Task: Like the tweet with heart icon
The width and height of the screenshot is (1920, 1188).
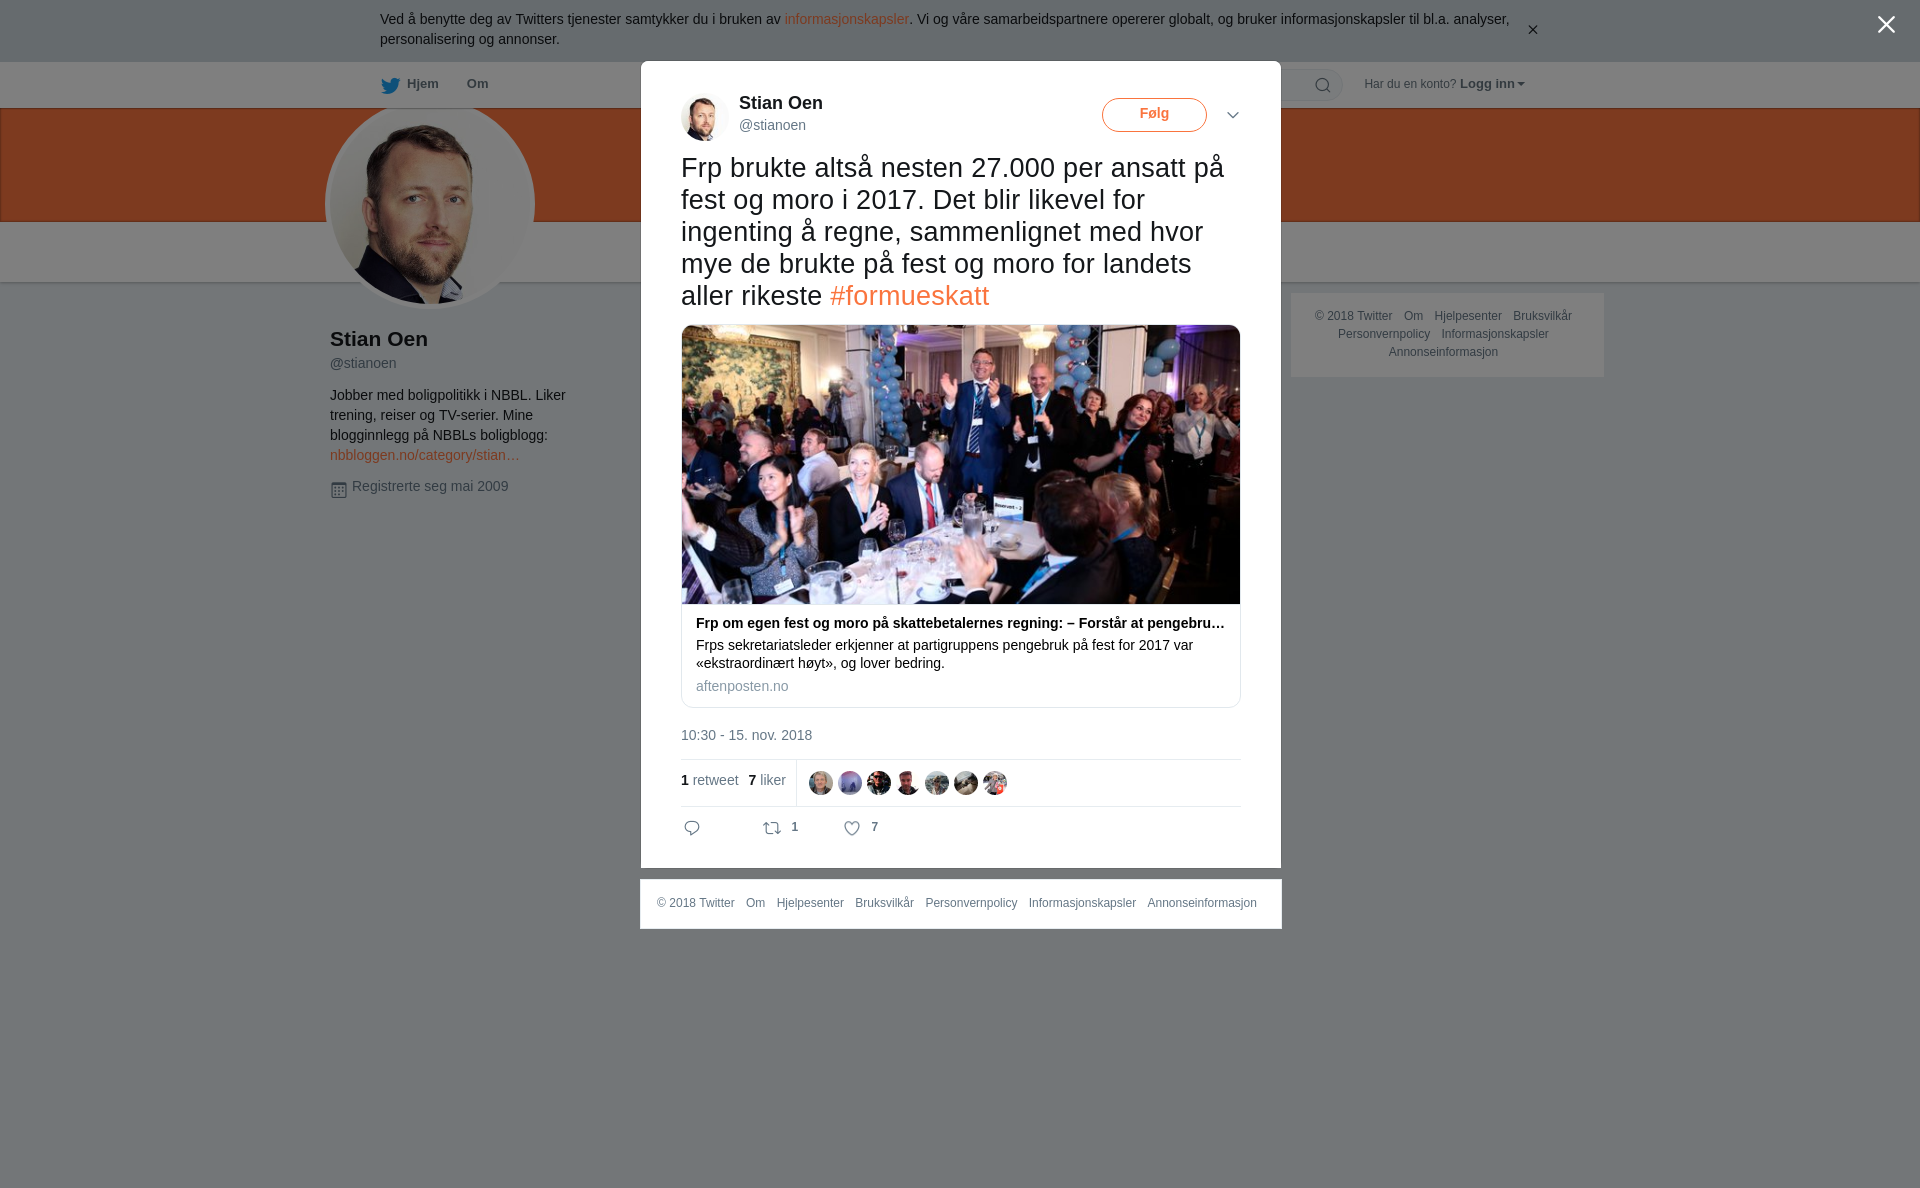Action: tap(852, 828)
